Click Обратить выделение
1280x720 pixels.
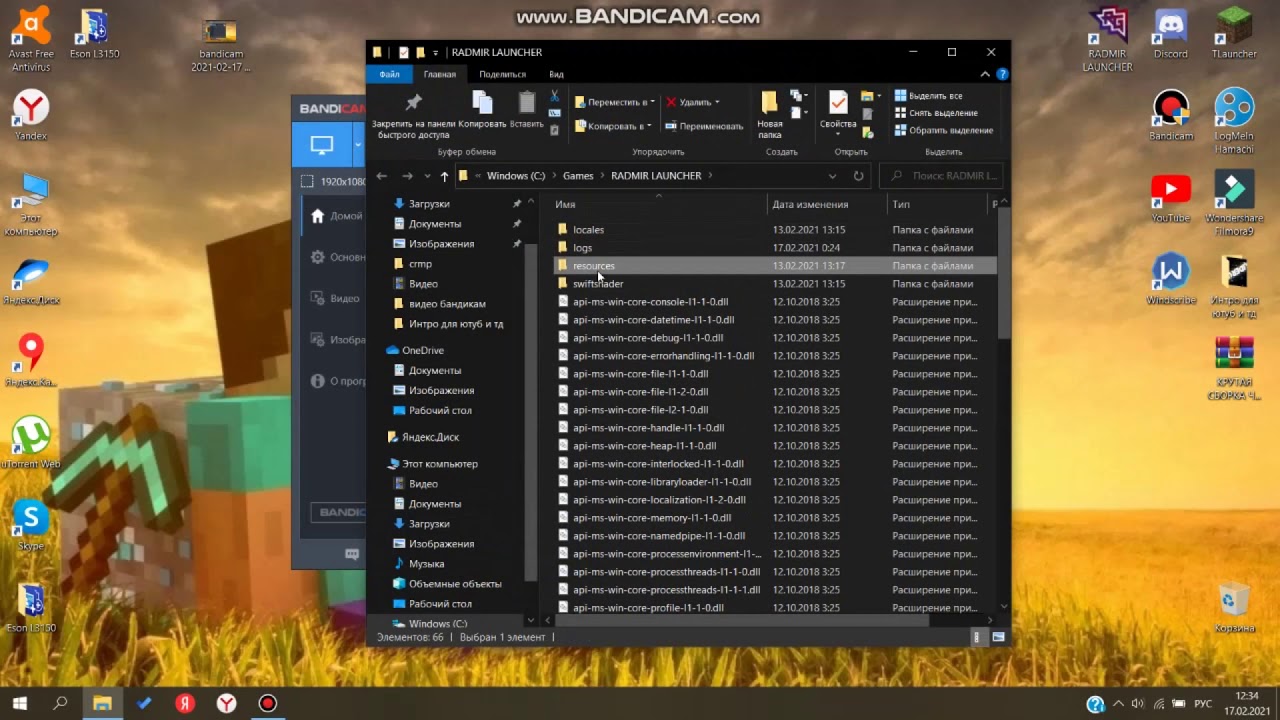pyautogui.click(x=943, y=130)
